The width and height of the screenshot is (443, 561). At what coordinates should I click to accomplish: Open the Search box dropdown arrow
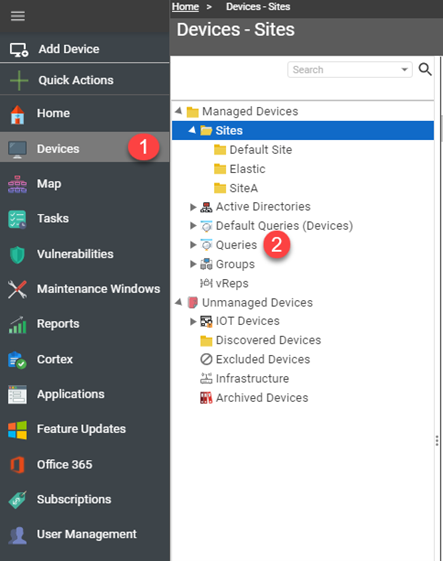click(x=404, y=69)
